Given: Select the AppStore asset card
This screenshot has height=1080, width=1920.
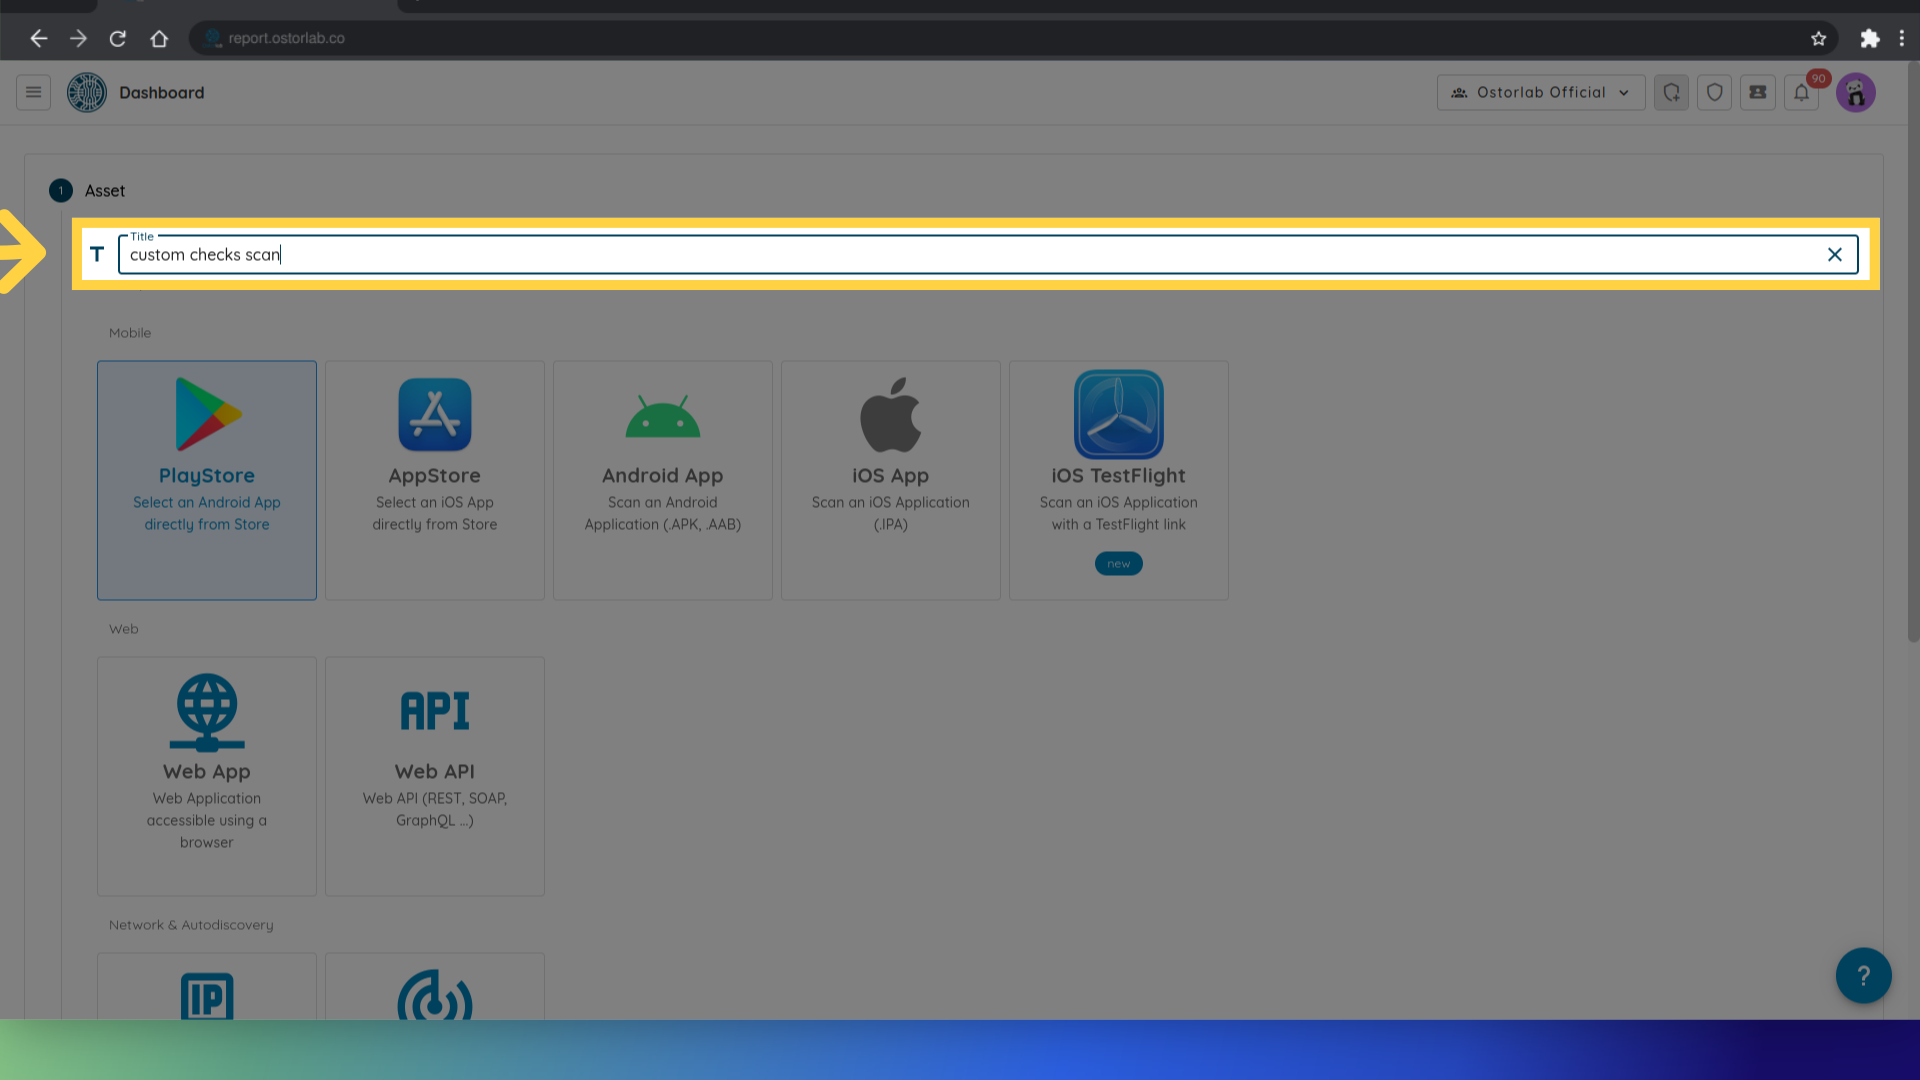Looking at the screenshot, I should (x=435, y=480).
